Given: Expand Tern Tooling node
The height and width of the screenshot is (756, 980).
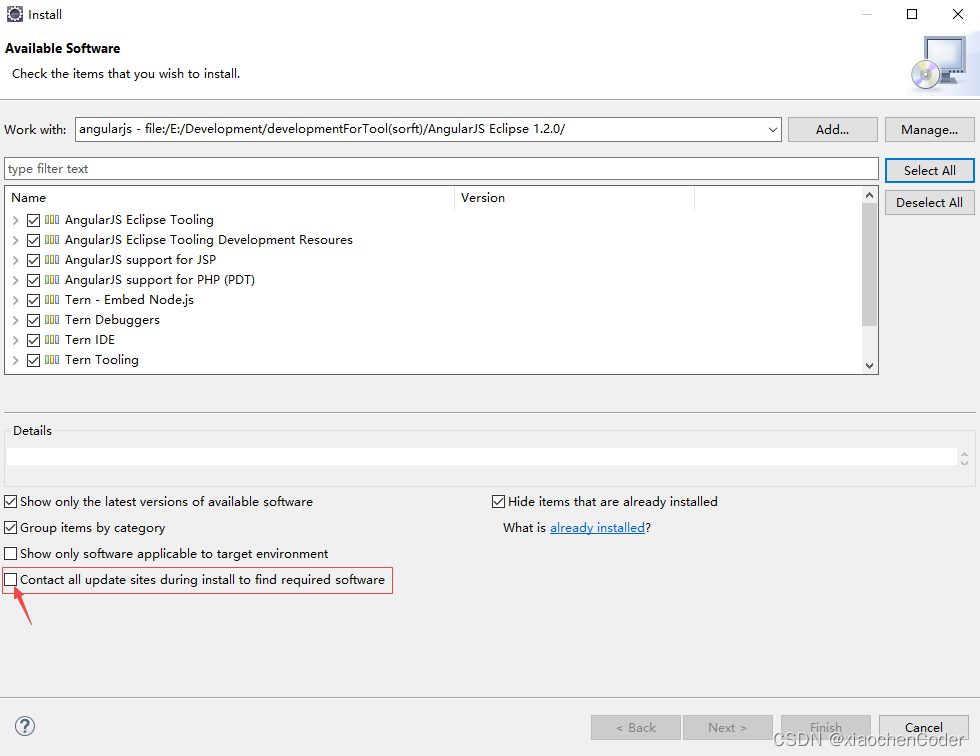Looking at the screenshot, I should [x=16, y=361].
